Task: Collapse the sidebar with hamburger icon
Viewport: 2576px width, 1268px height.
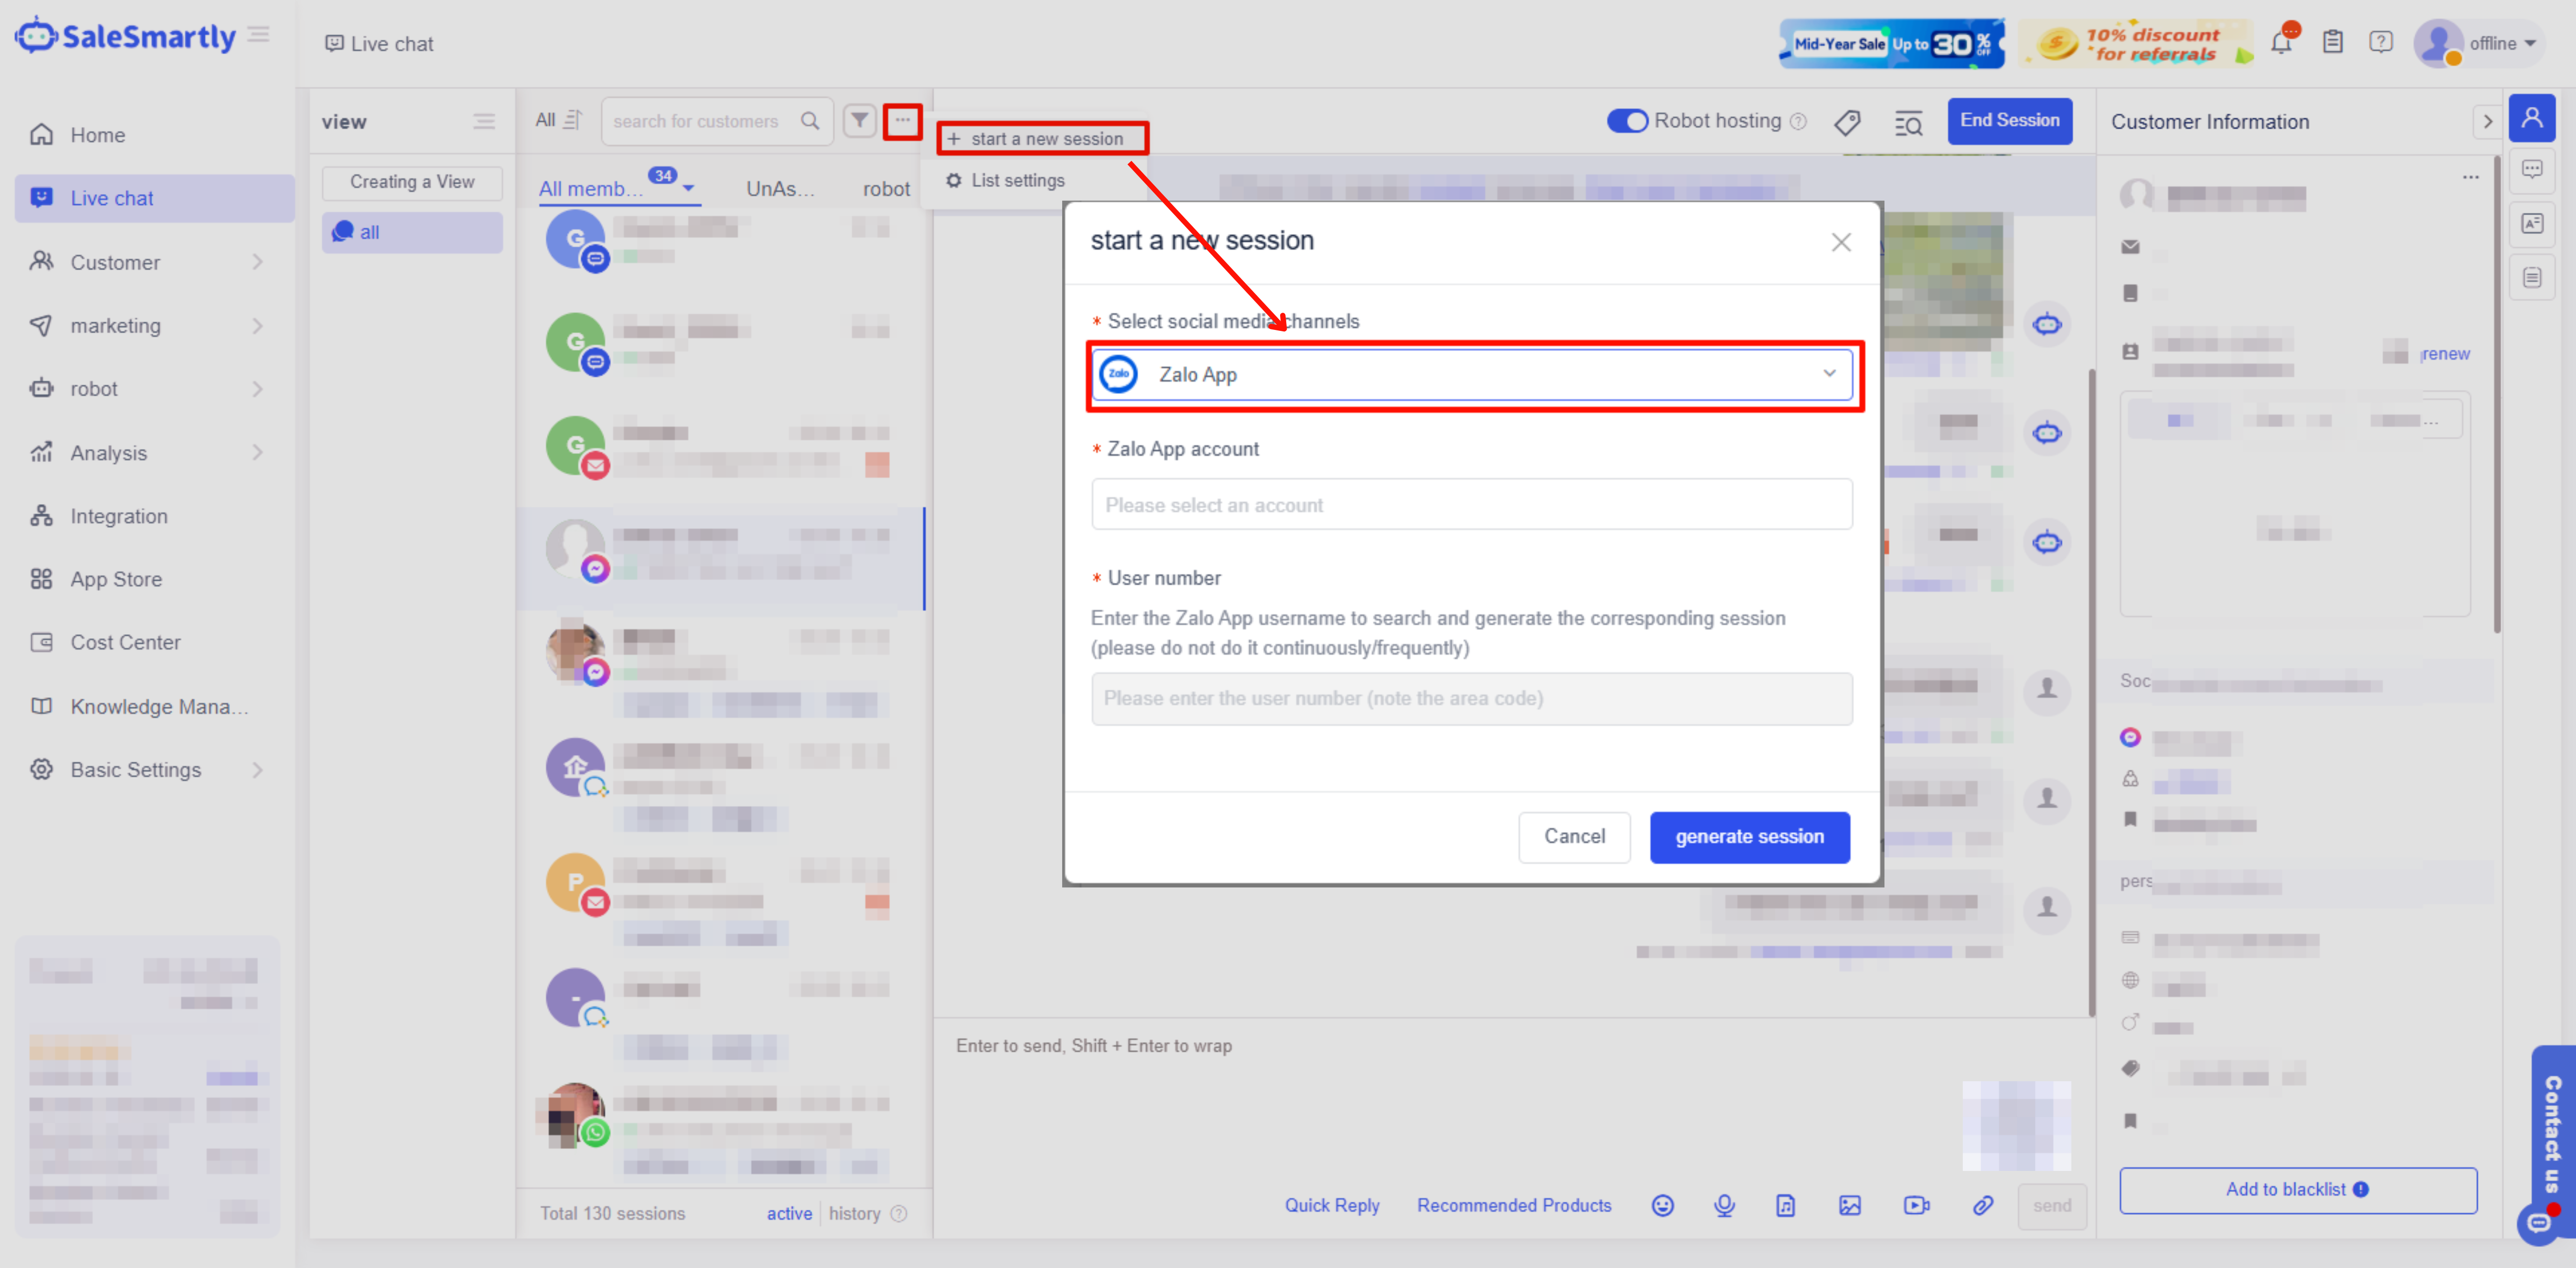Action: 259,35
